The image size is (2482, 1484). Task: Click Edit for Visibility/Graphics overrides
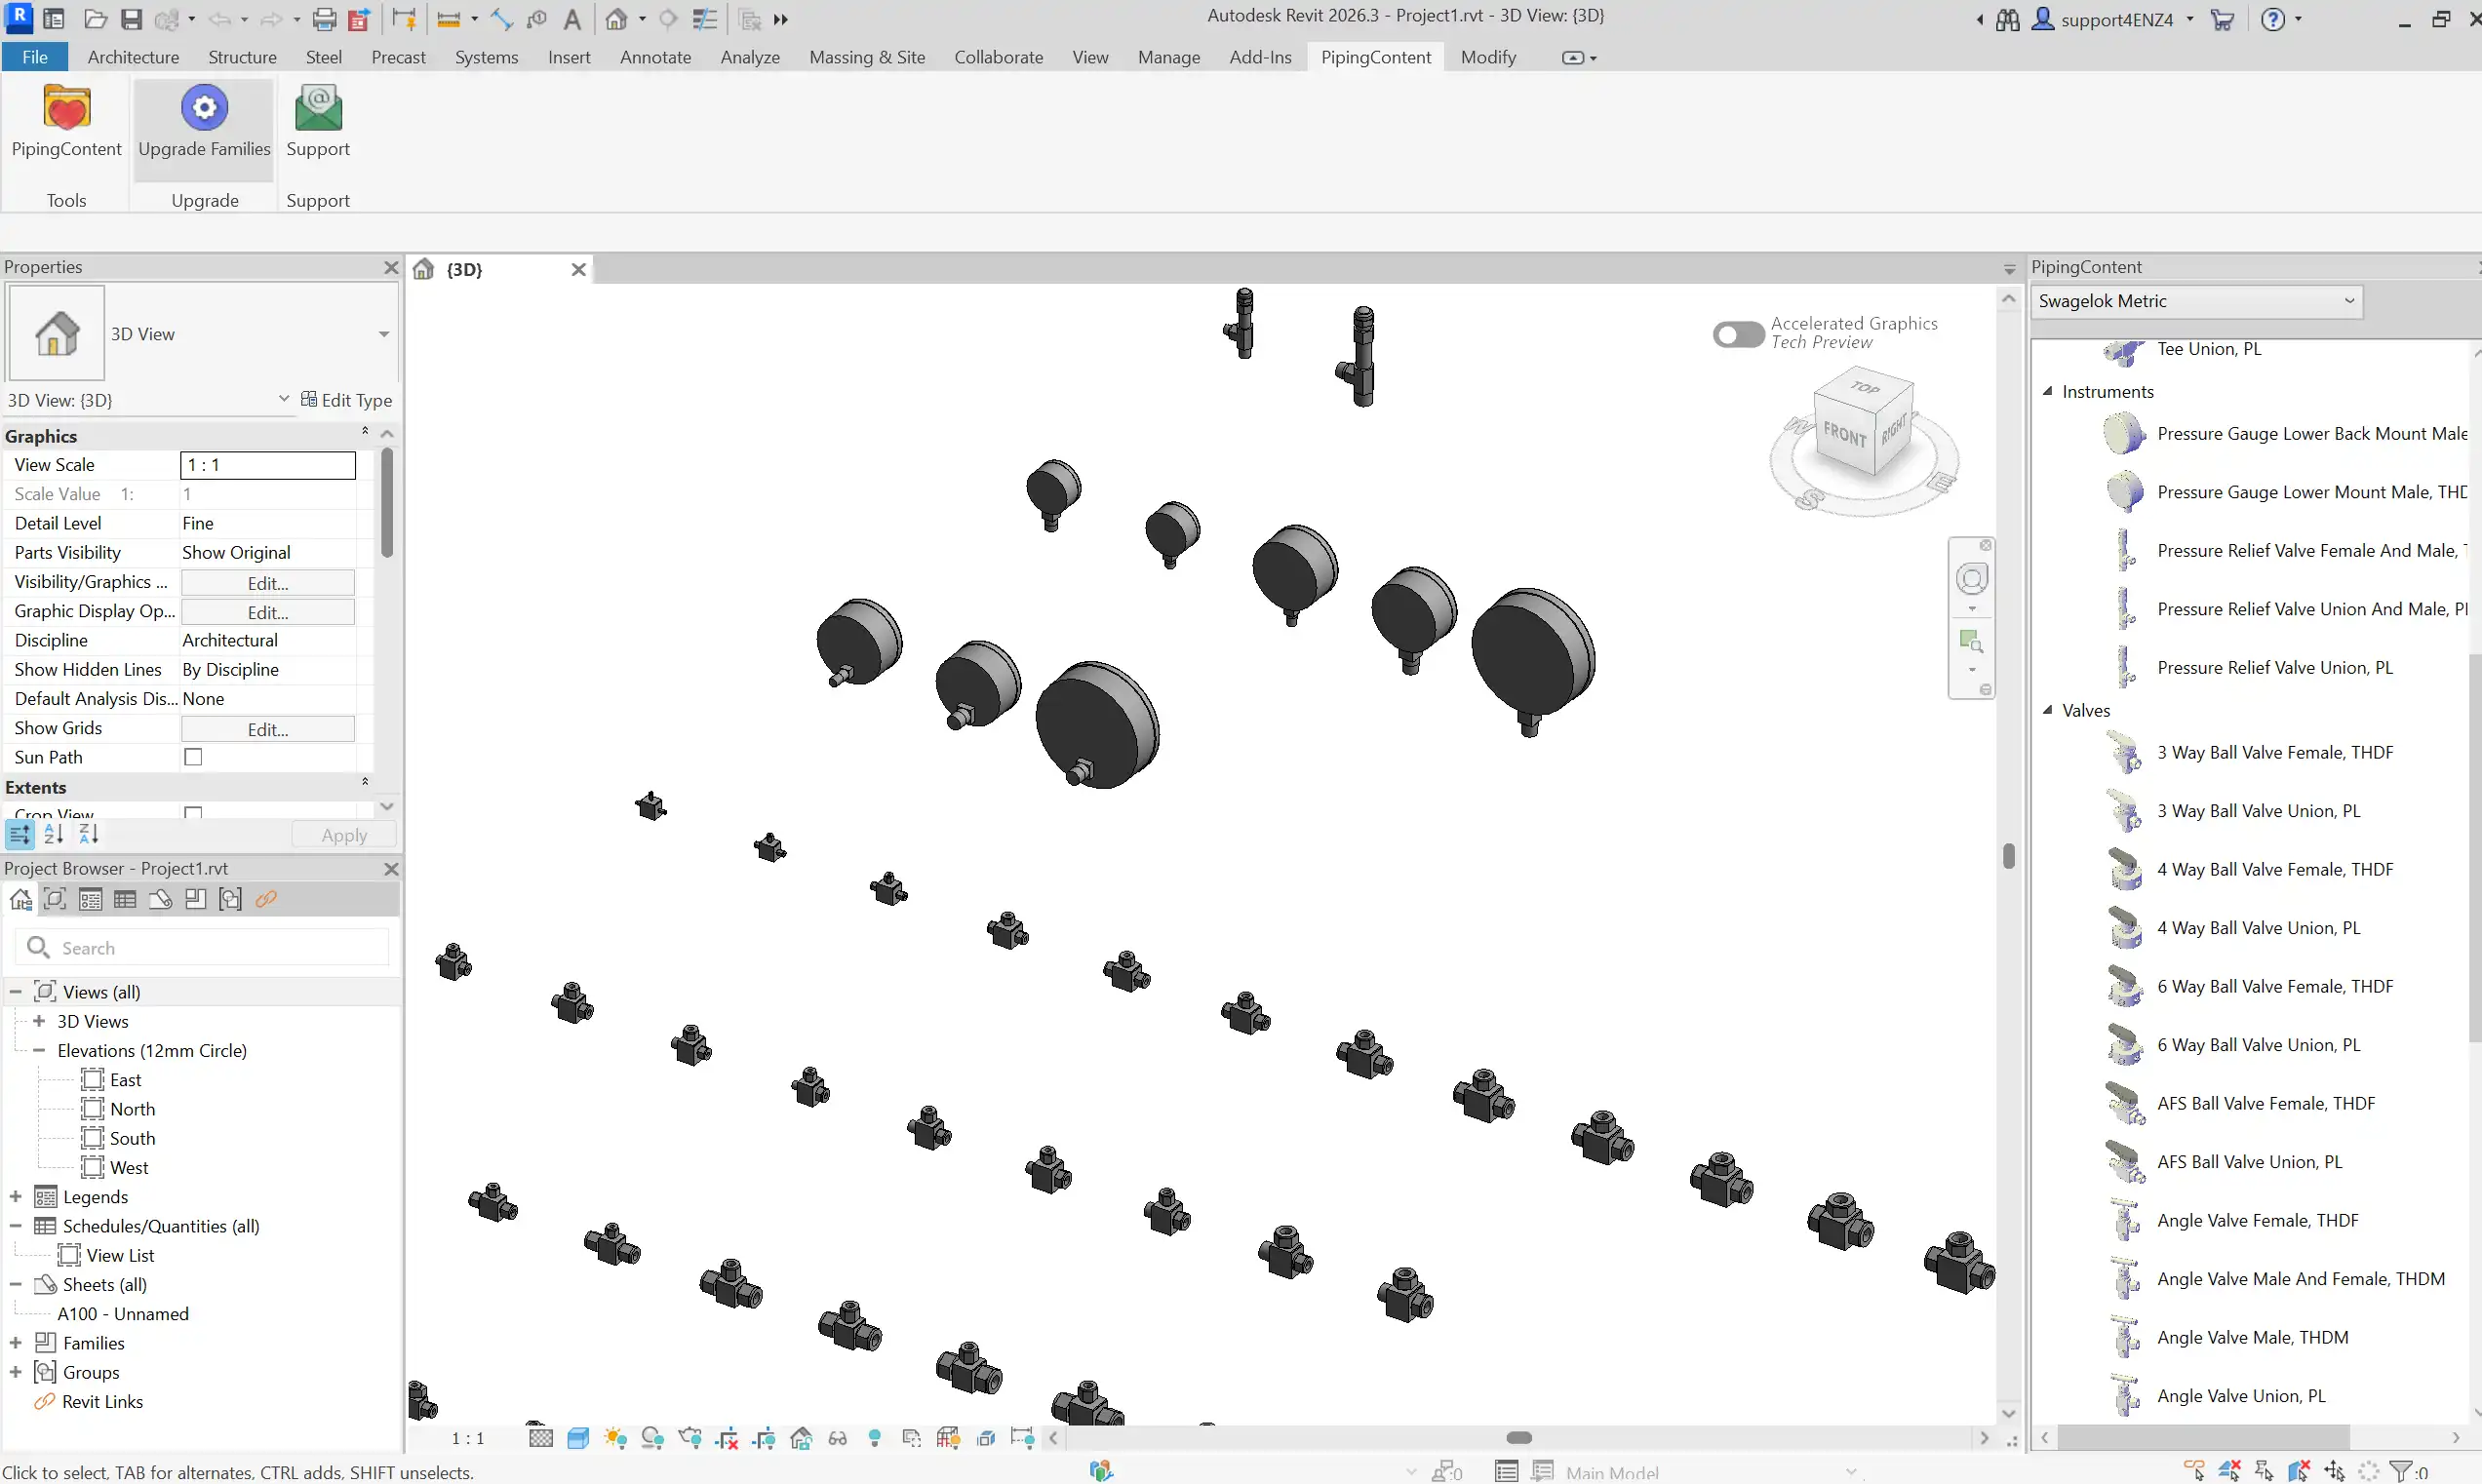[x=267, y=582]
